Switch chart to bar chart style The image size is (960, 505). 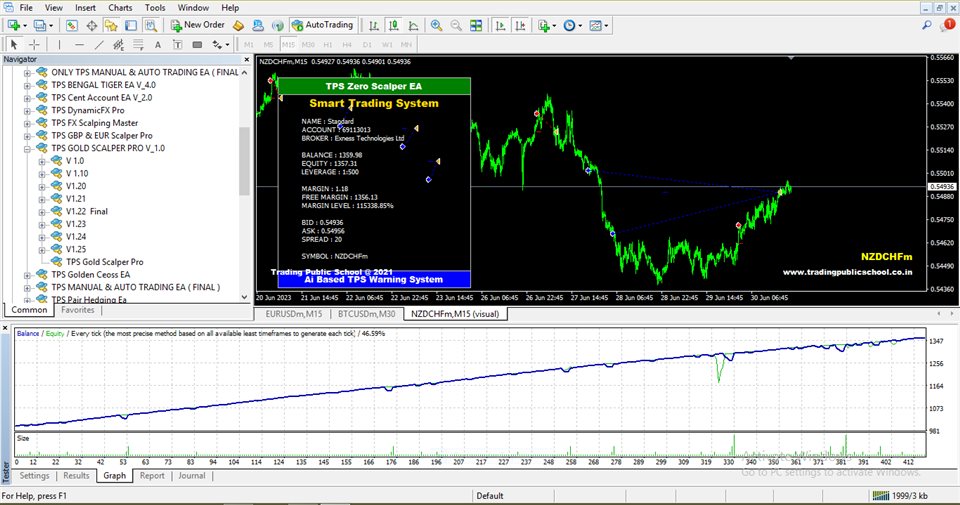coord(373,25)
